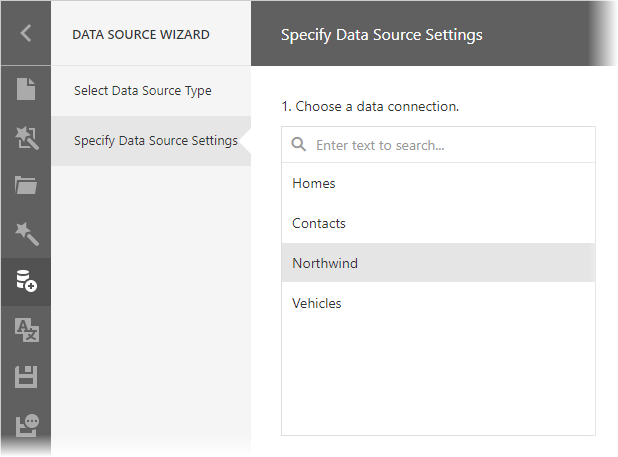Select the Homes data connection
Screen dimensions: 618x457
[438, 184]
